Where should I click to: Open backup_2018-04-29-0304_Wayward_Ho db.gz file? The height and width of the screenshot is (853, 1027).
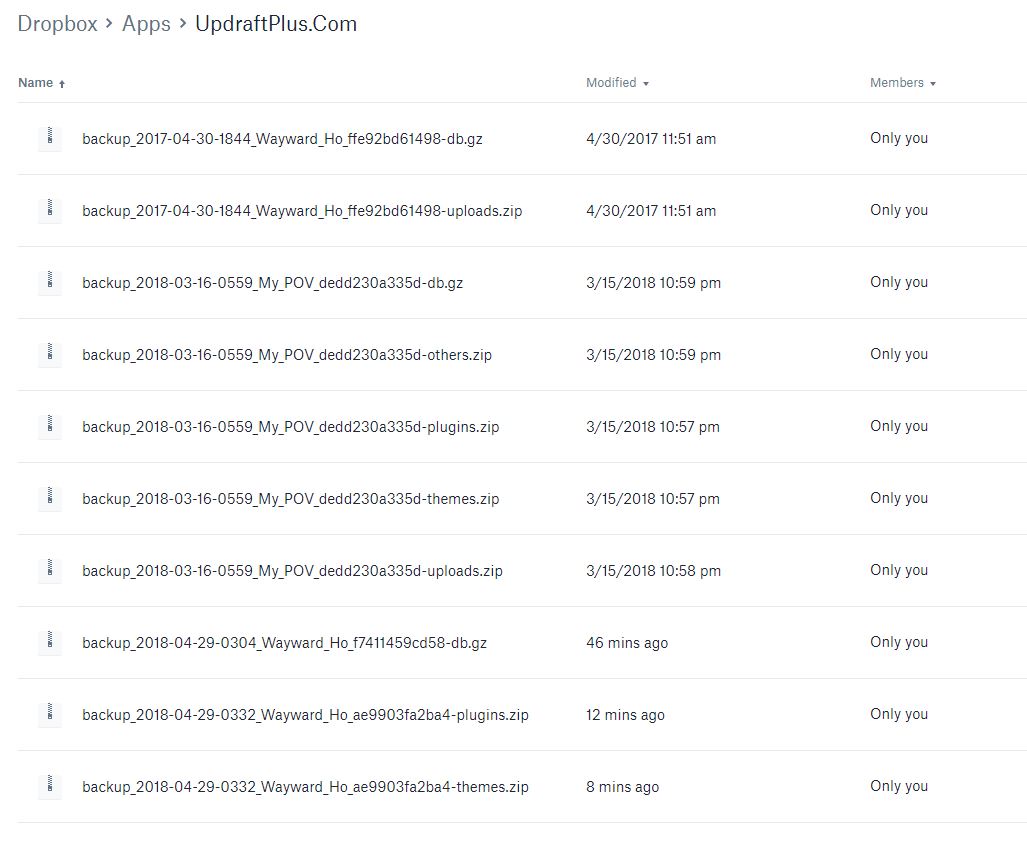point(284,643)
